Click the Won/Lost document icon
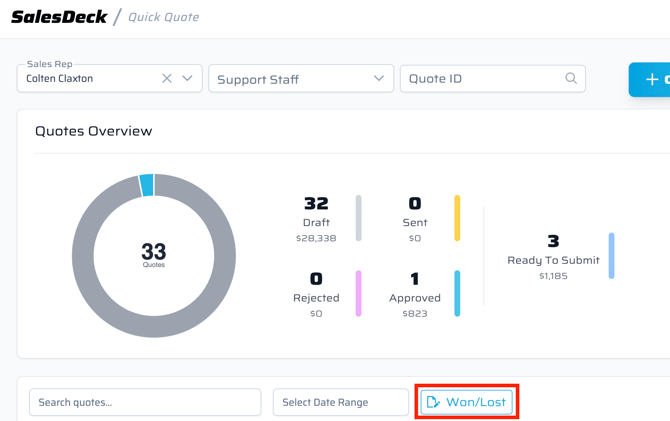This screenshot has height=421, width=670. point(433,402)
